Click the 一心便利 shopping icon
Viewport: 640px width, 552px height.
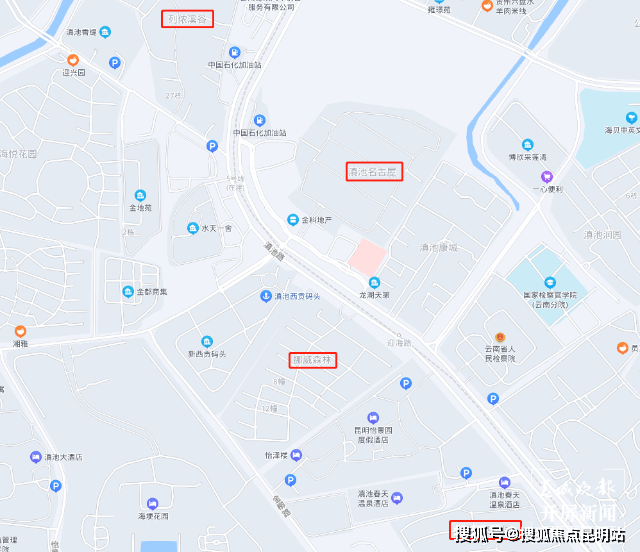click(547, 177)
